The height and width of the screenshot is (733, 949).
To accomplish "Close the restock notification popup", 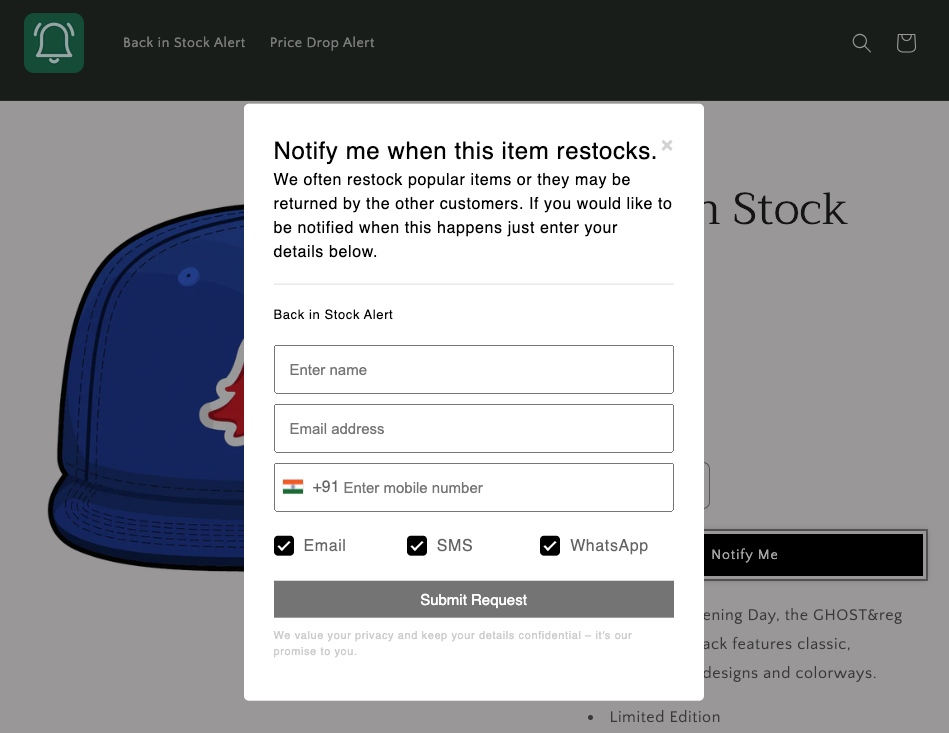I will click(667, 146).
